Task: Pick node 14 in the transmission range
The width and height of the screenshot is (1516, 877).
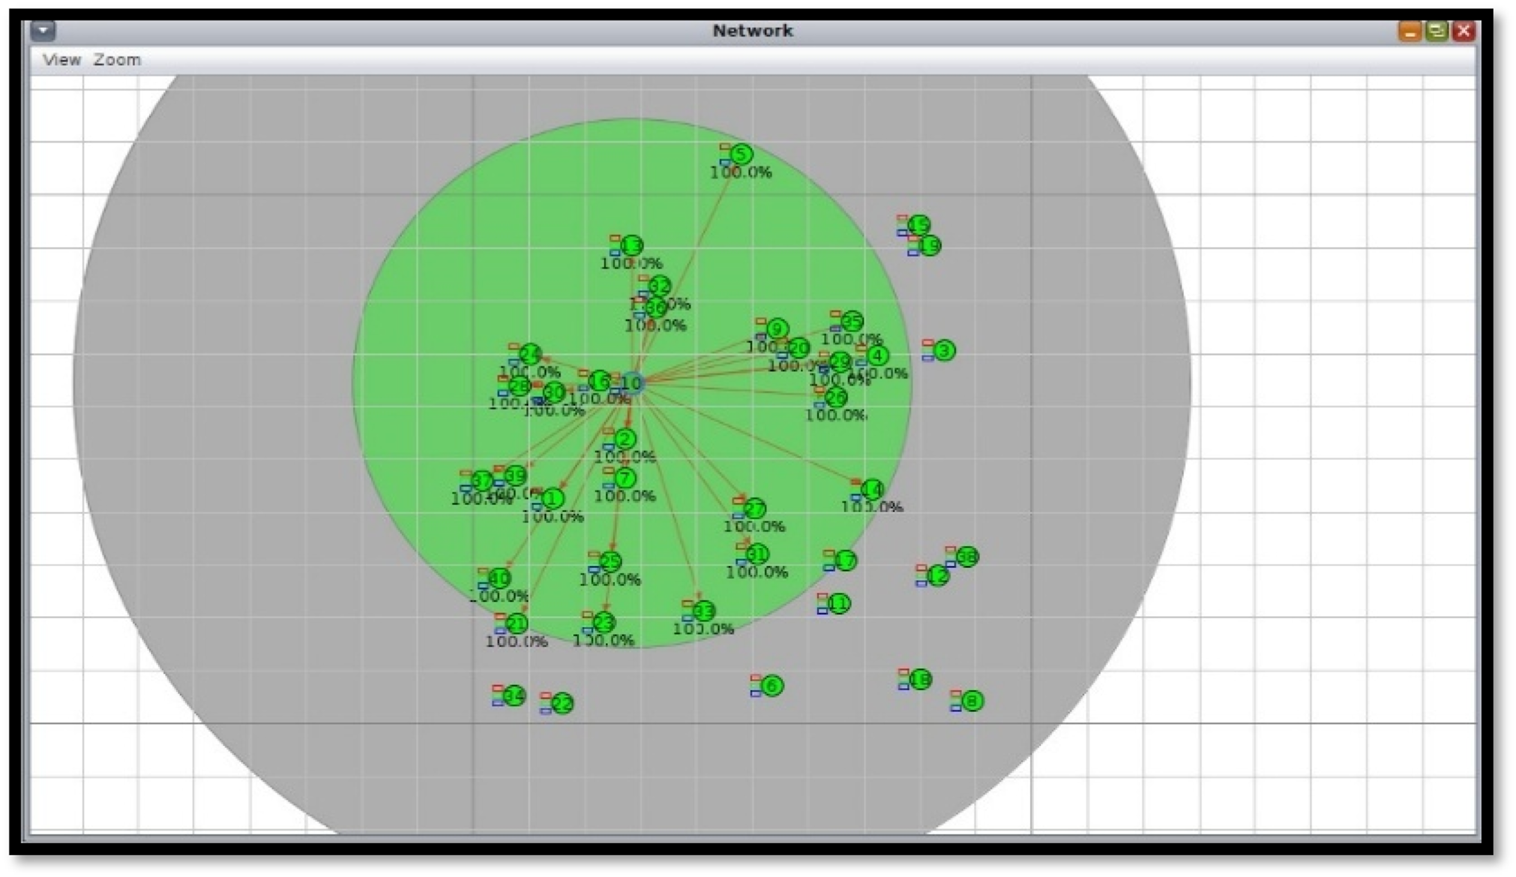Action: click(872, 490)
